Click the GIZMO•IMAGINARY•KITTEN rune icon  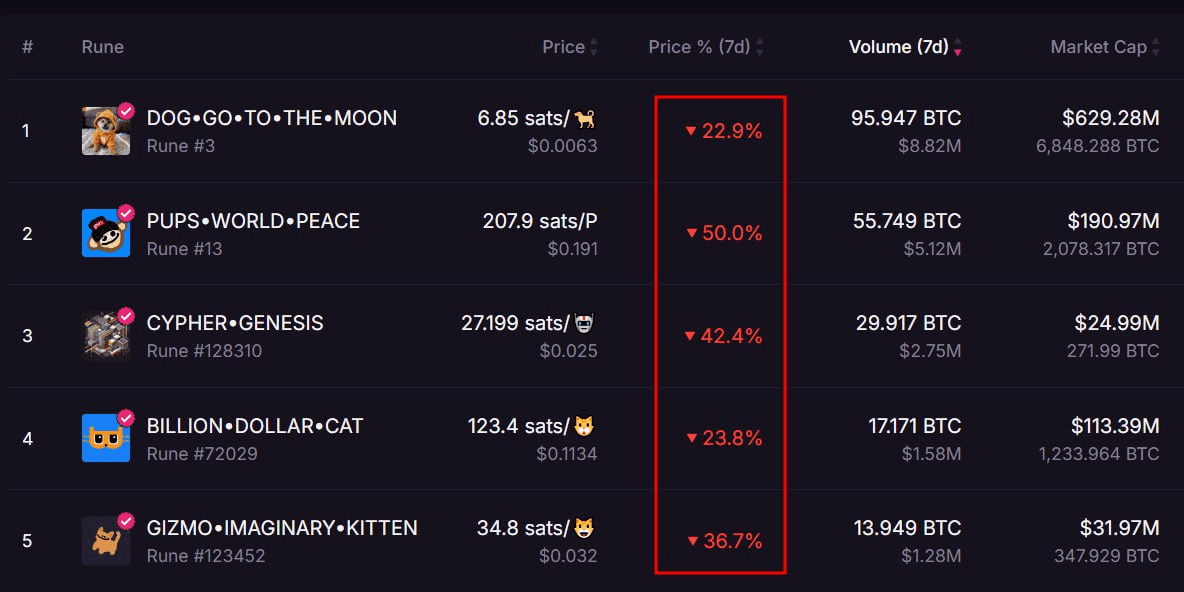[x=106, y=541]
